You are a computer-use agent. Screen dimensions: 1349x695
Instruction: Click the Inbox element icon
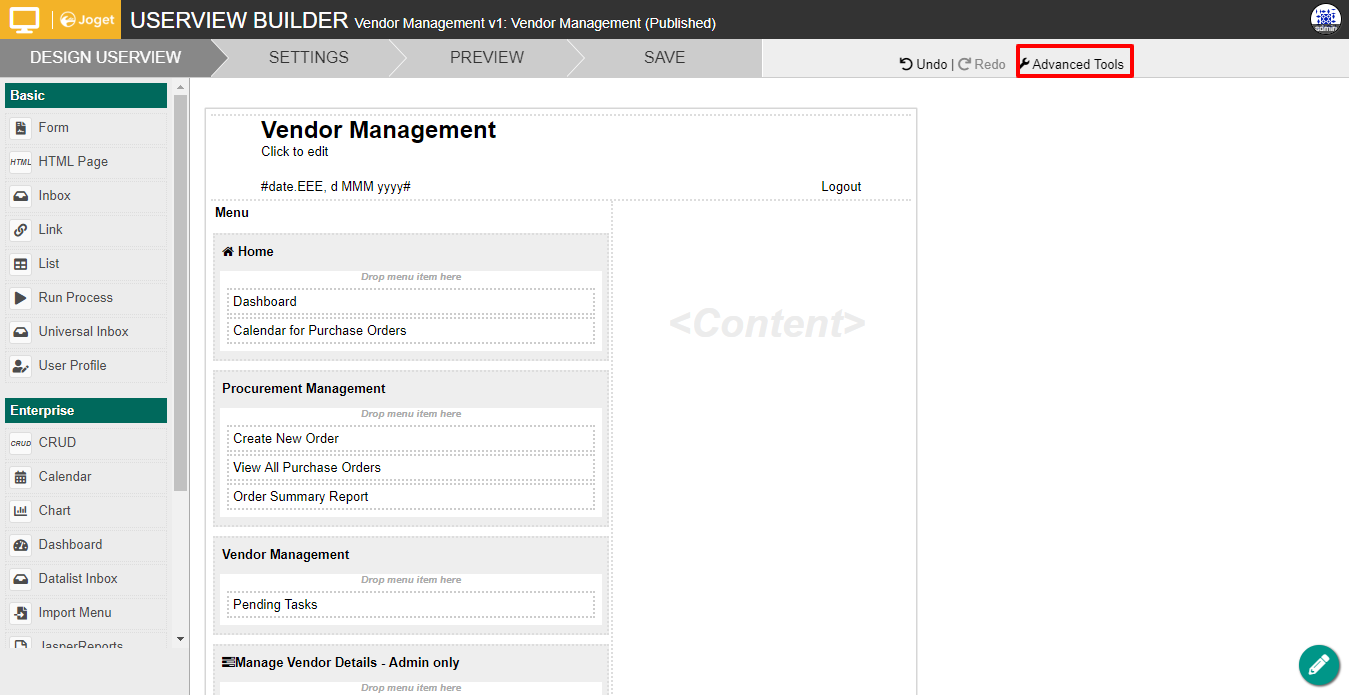coord(21,196)
